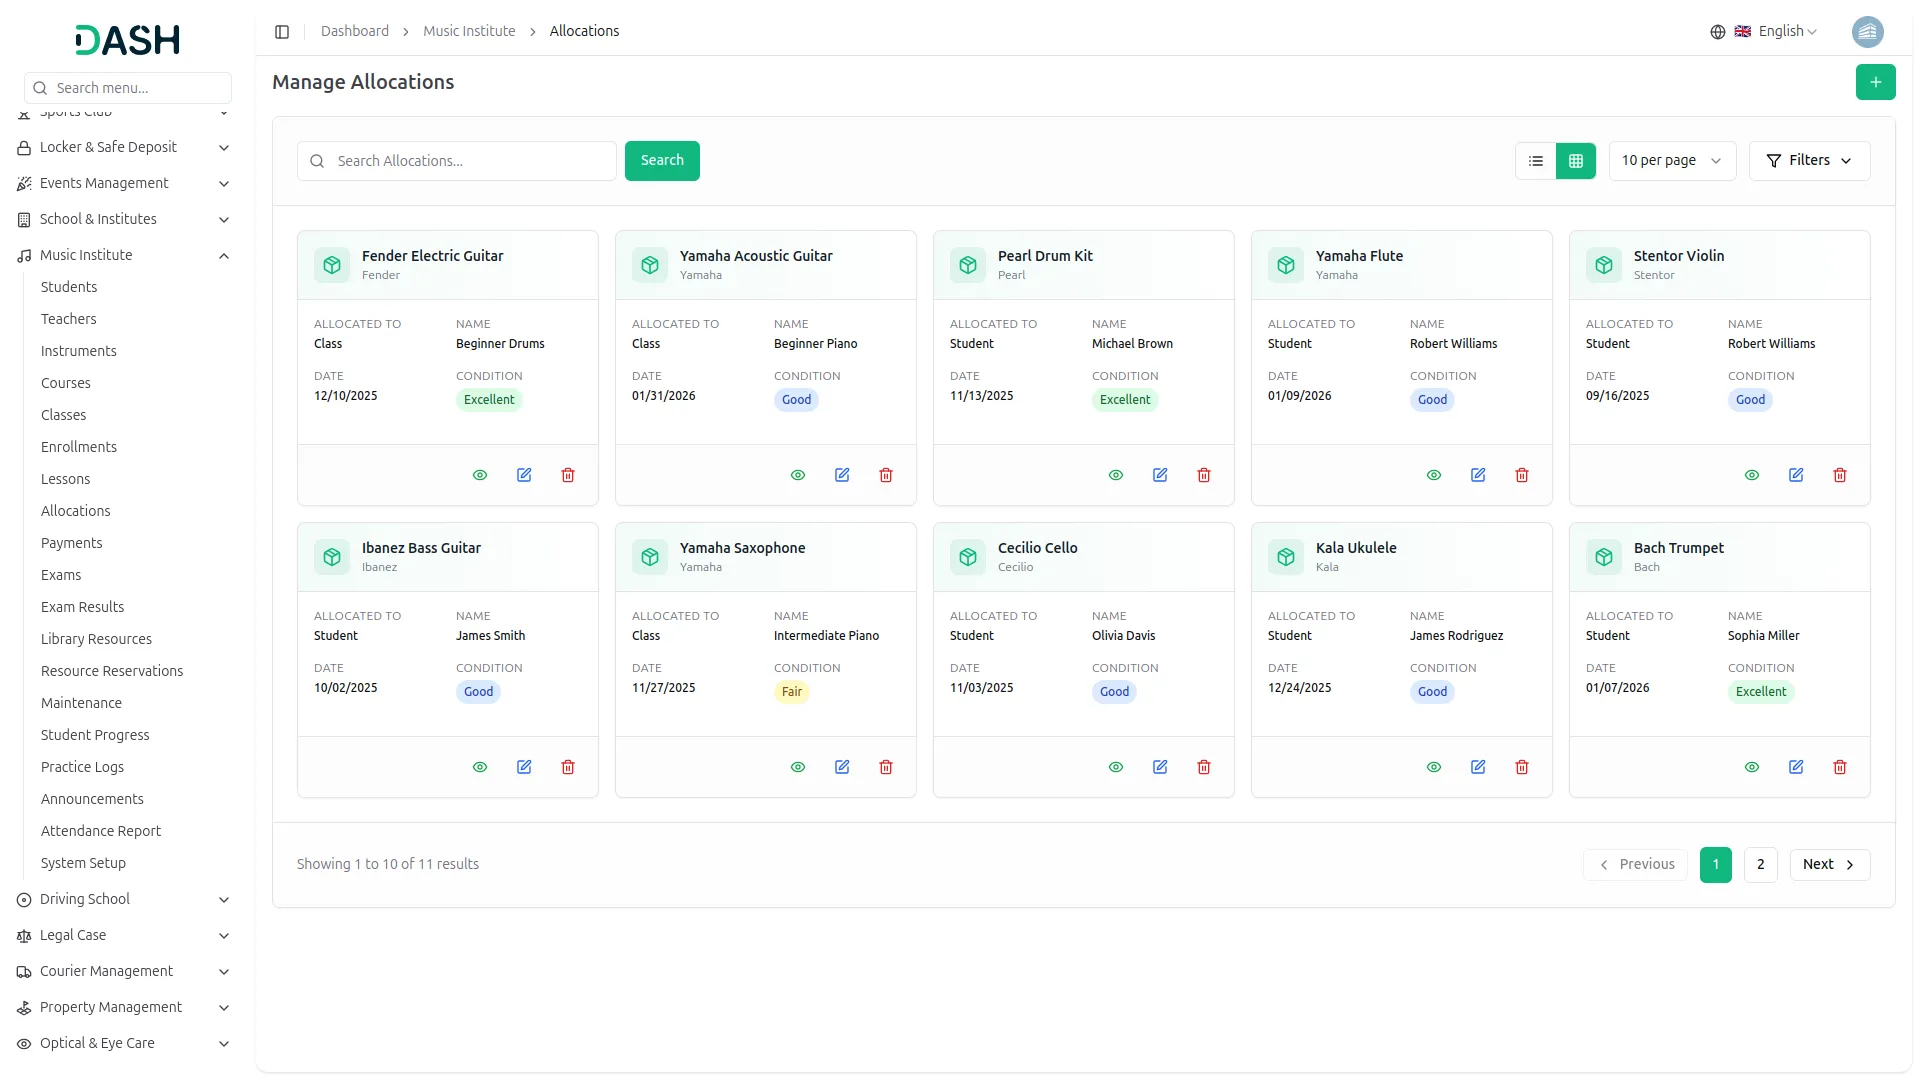This screenshot has width=1920, height=1080.
Task: Collapse the Music Institute sidebar section
Action: tap(224, 256)
